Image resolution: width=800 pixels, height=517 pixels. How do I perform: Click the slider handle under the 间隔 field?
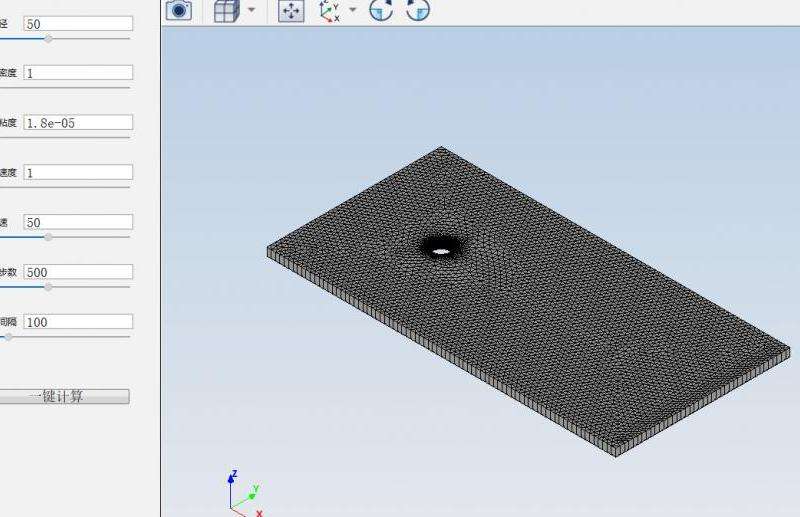coord(8,337)
